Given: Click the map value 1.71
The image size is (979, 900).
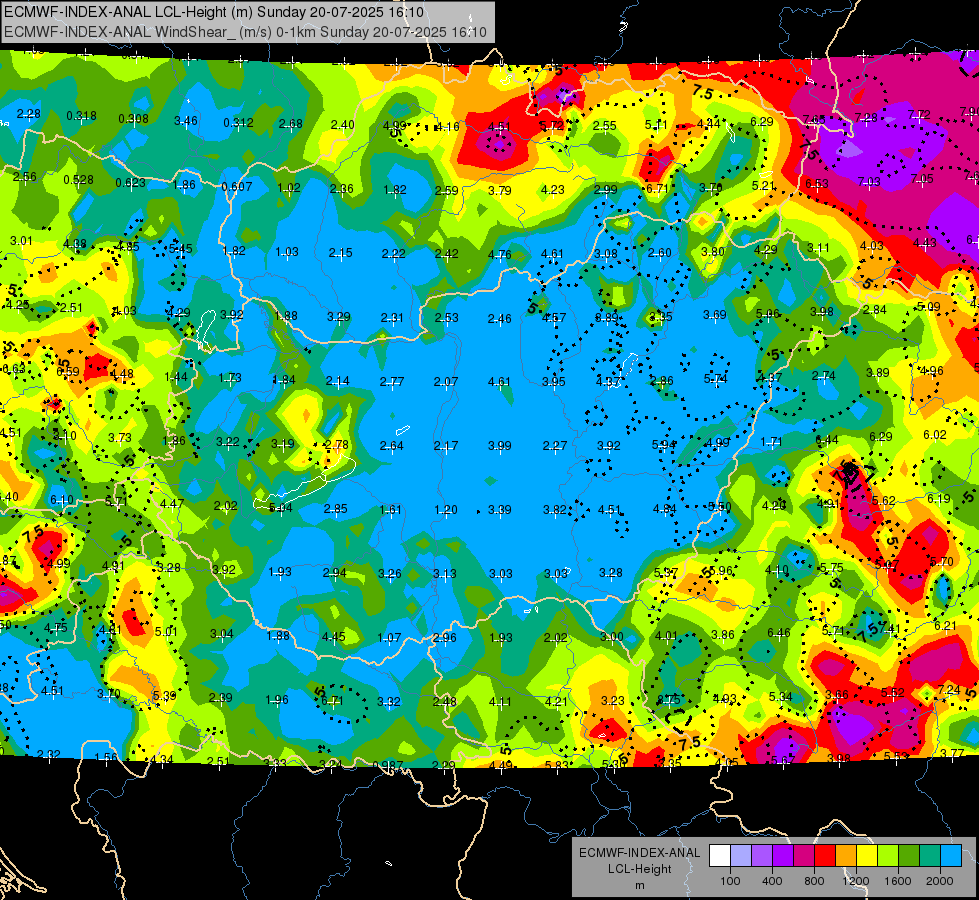Looking at the screenshot, I should click(771, 442).
